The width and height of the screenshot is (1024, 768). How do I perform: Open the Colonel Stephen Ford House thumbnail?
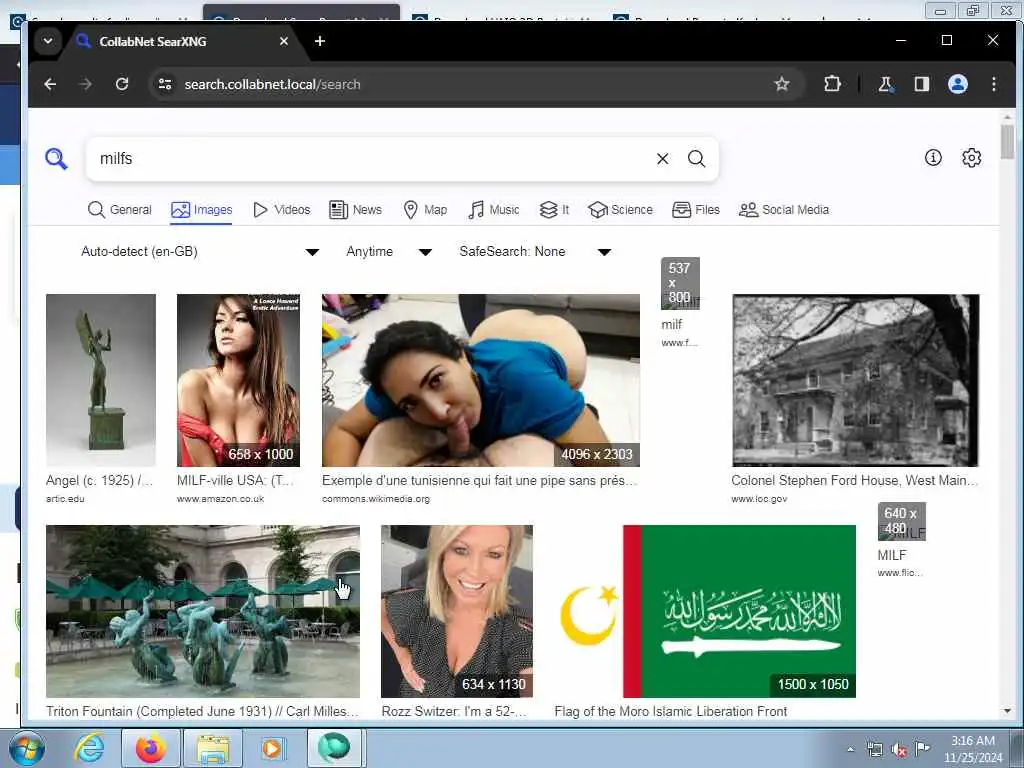856,380
